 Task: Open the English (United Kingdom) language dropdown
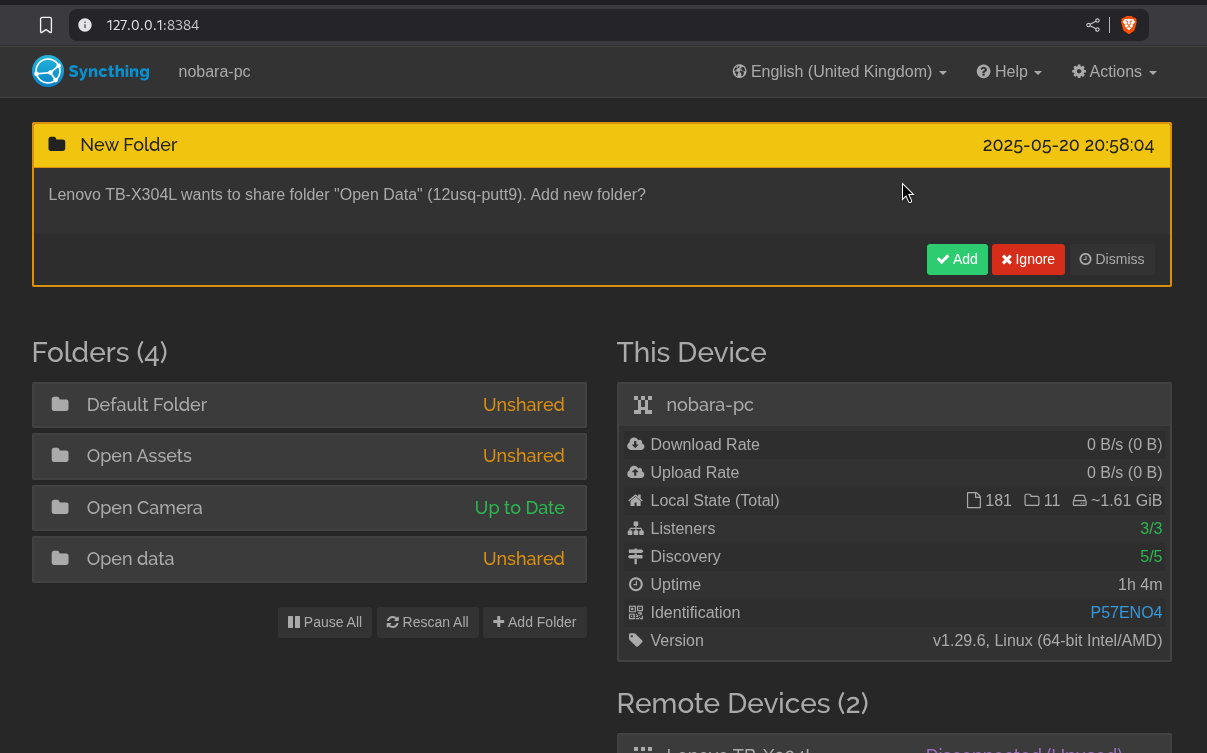click(840, 72)
